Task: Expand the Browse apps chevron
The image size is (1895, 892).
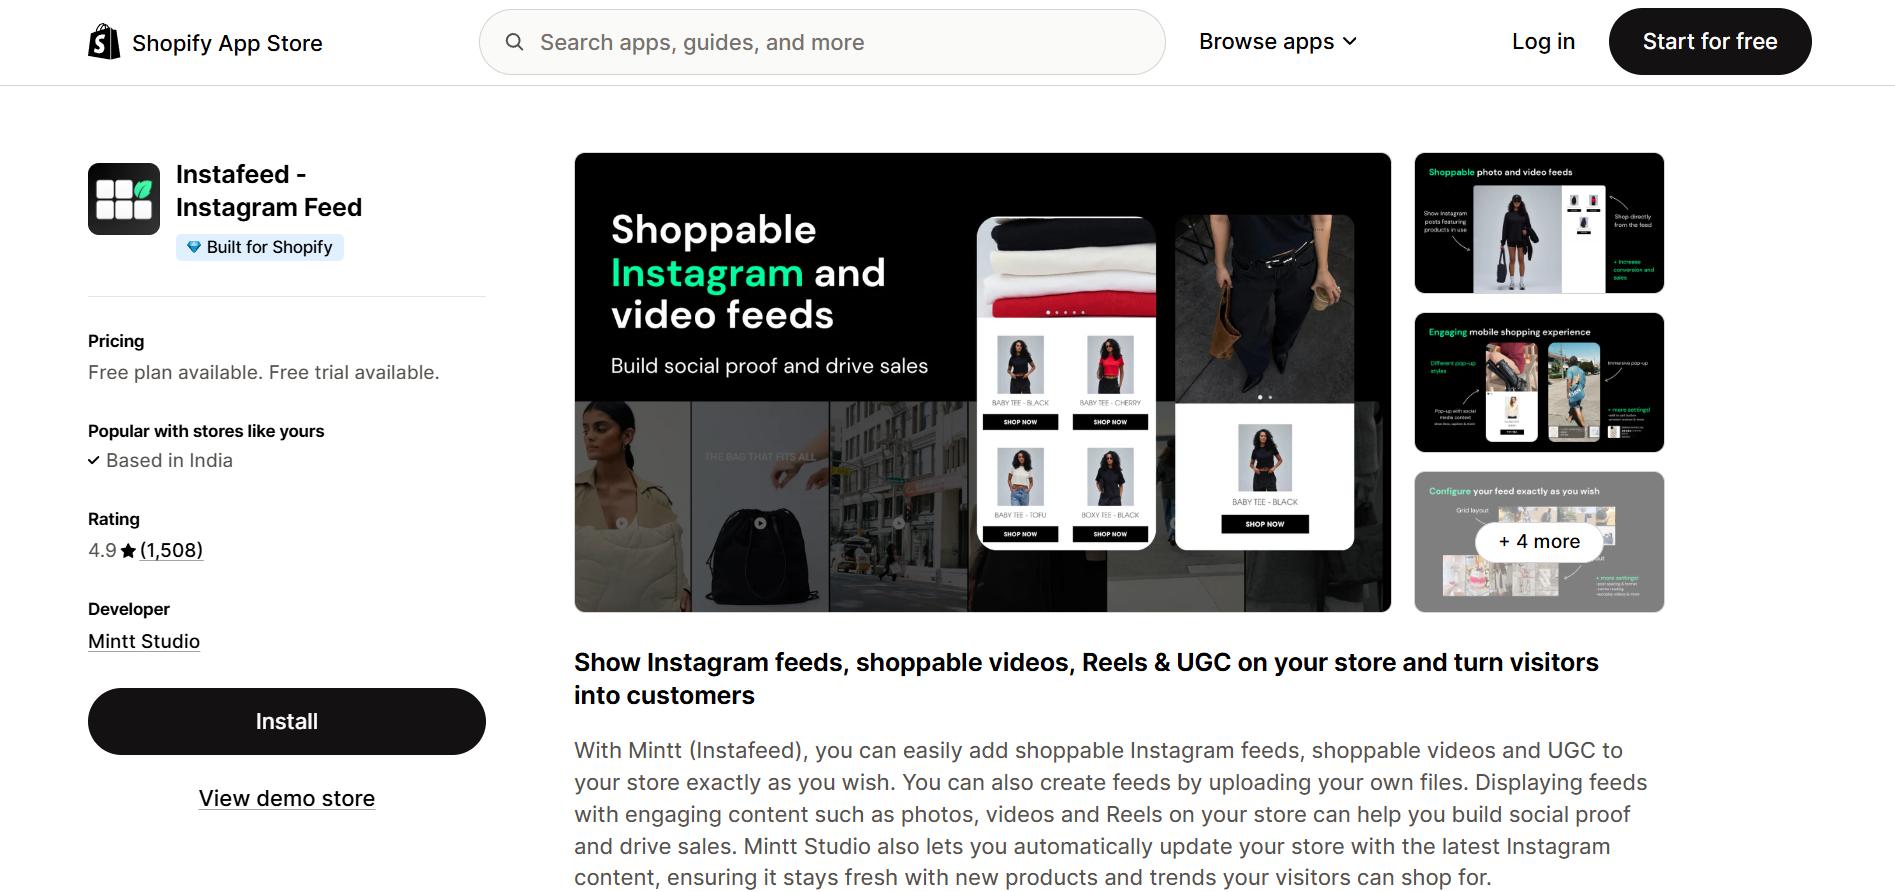Action: pyautogui.click(x=1350, y=42)
